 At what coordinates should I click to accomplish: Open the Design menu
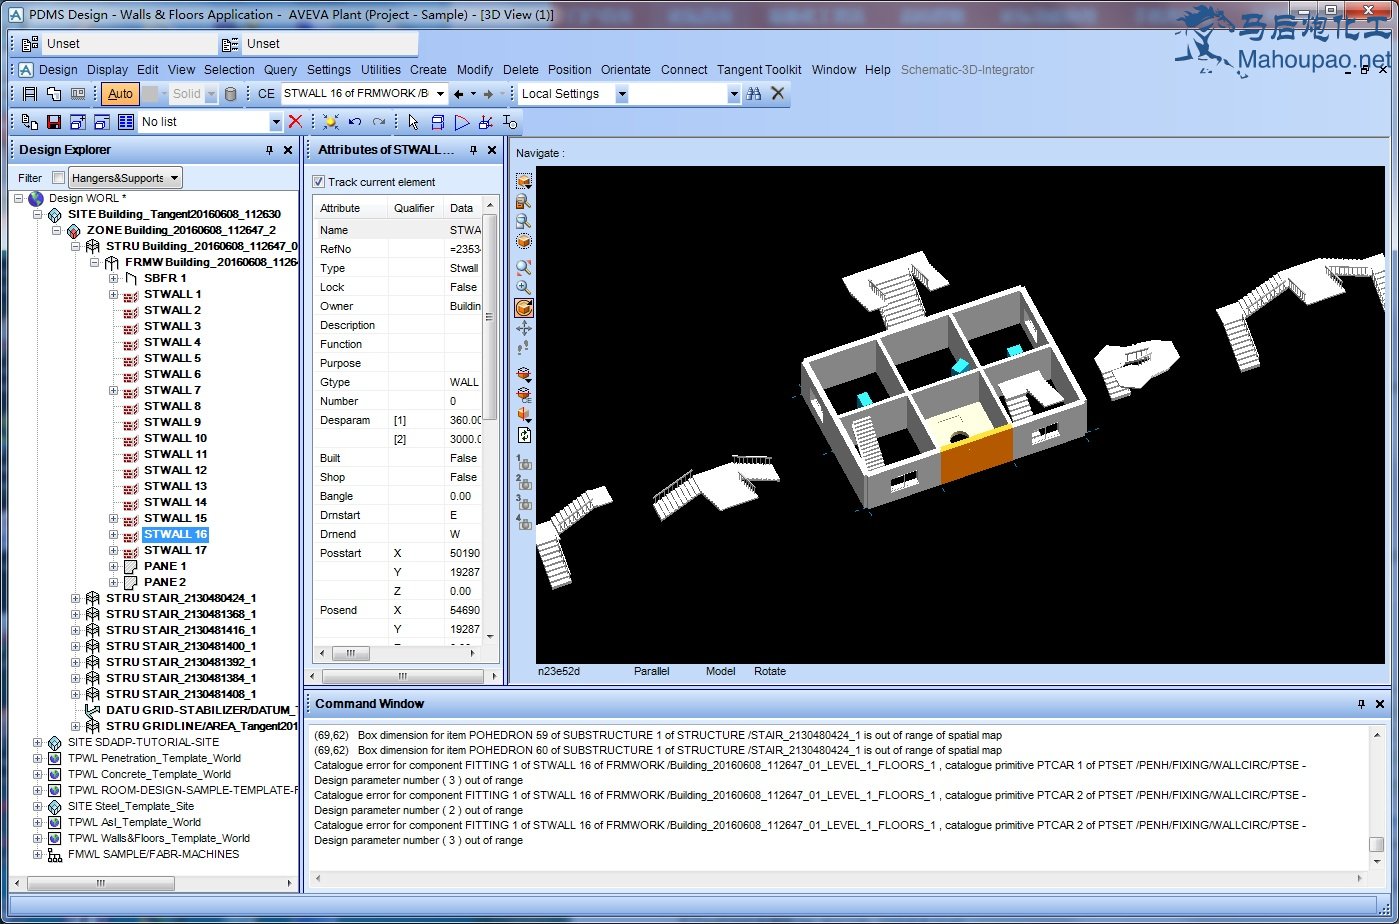click(58, 69)
